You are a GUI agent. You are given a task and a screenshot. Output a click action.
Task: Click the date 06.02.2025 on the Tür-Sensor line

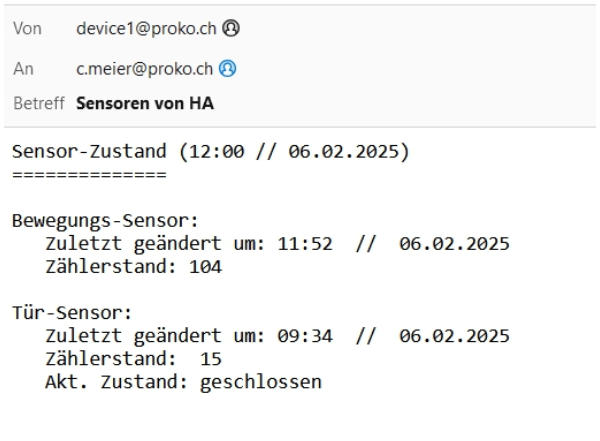pos(454,335)
